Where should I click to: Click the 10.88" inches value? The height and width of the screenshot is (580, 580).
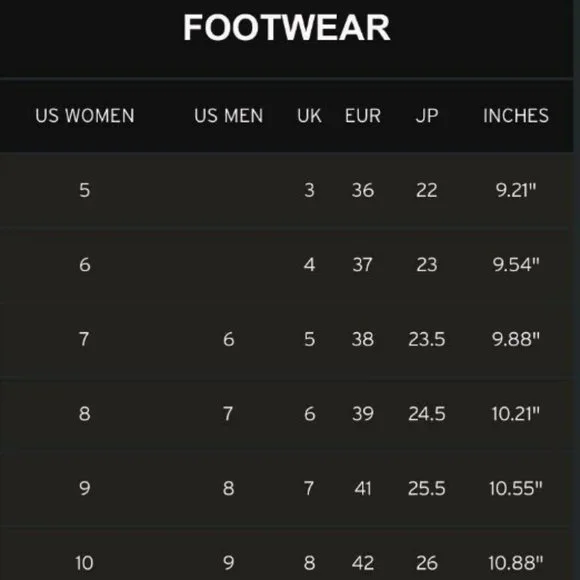pyautogui.click(x=516, y=563)
